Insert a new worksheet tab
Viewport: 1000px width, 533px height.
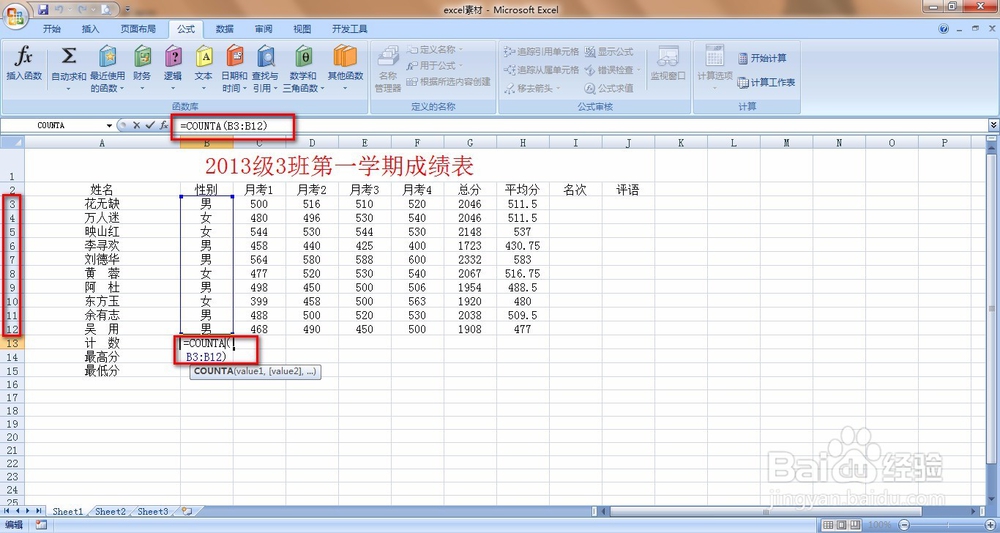tap(187, 511)
